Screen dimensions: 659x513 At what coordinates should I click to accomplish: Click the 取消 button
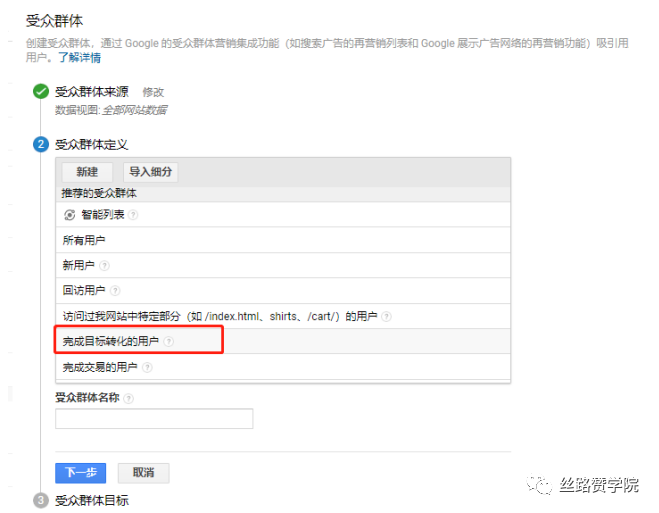click(143, 473)
